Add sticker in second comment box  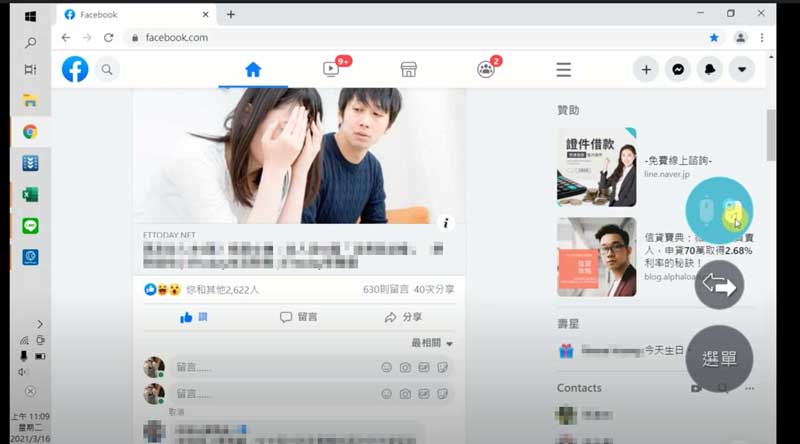coord(442,394)
